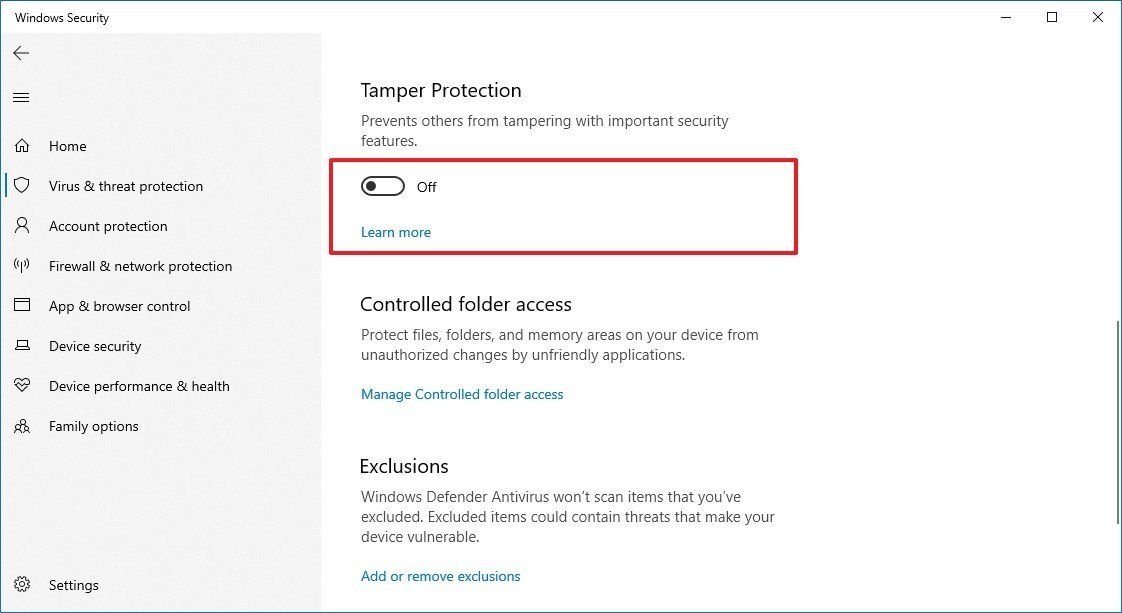Image resolution: width=1122 pixels, height=613 pixels.
Task: Select the Account protection shield icon
Action: click(x=22, y=226)
